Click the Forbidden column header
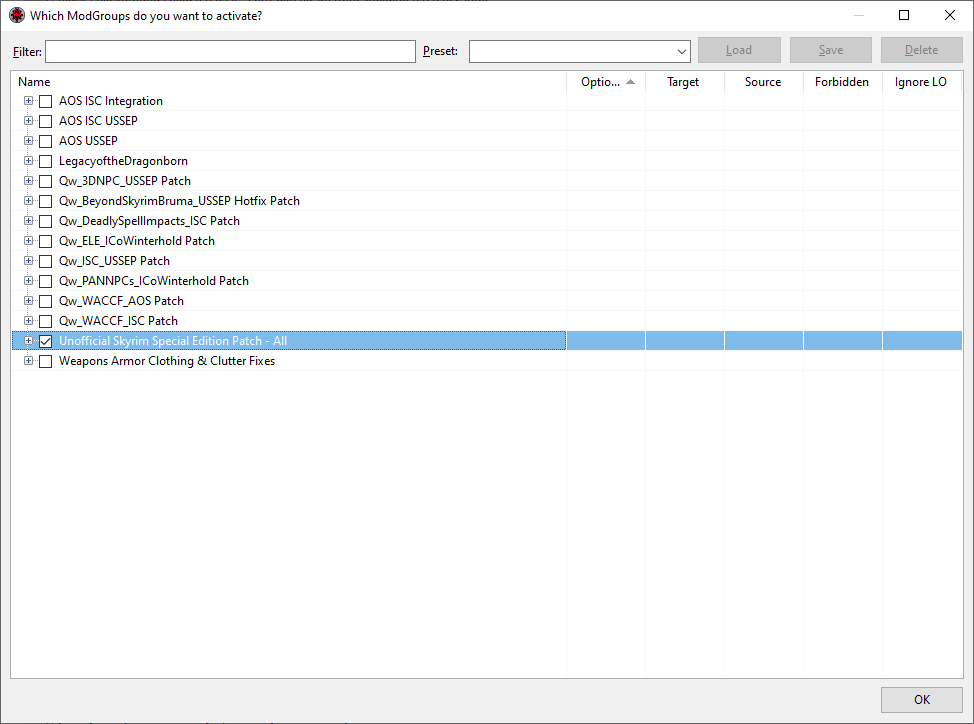The image size is (974, 724). pyautogui.click(x=842, y=82)
